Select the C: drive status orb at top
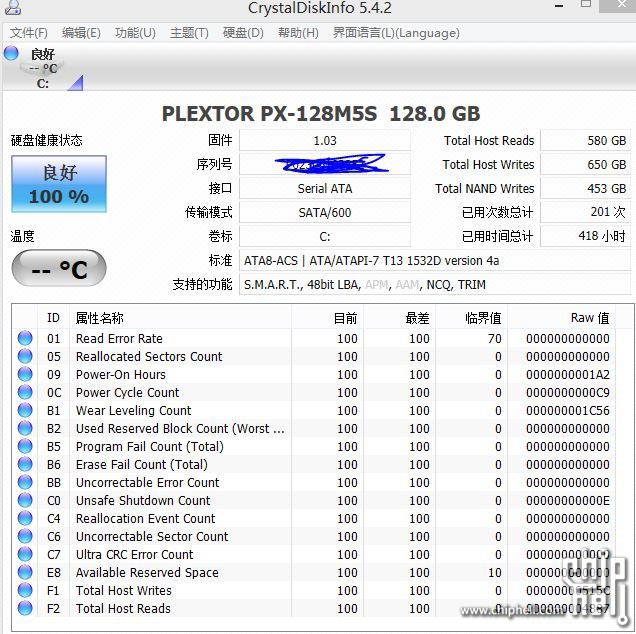The height and width of the screenshot is (634, 636). click(11, 53)
